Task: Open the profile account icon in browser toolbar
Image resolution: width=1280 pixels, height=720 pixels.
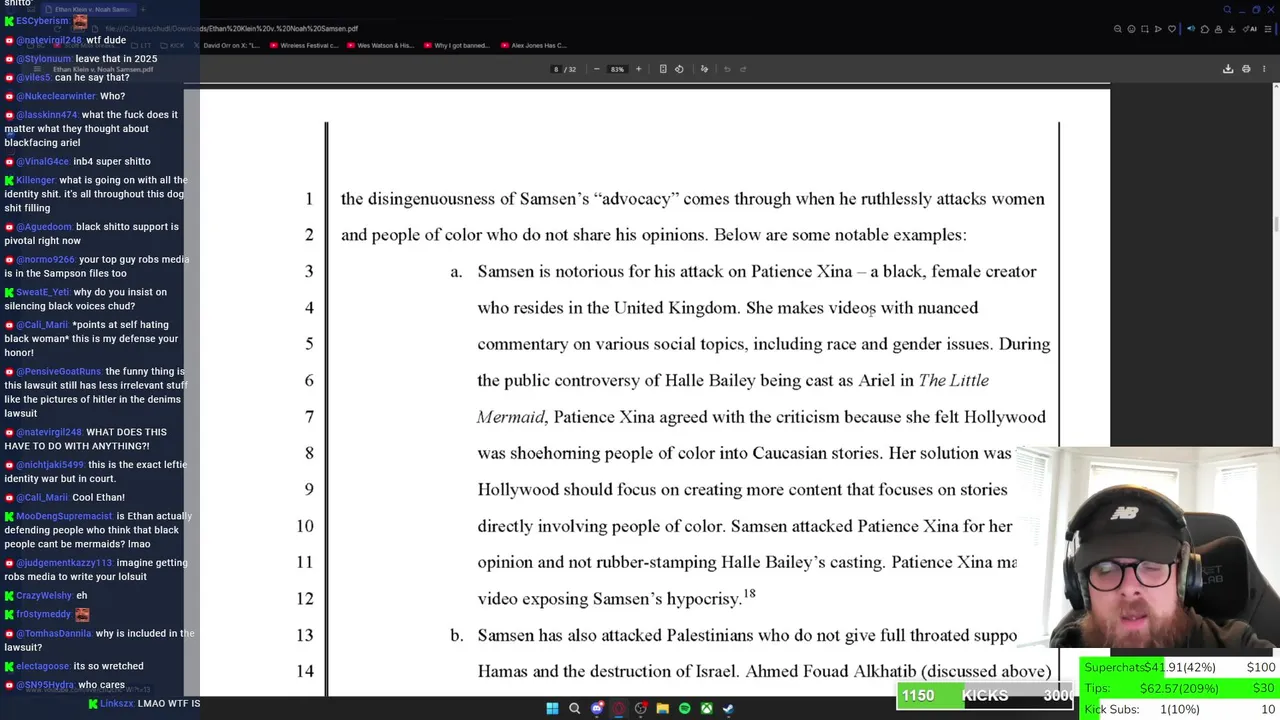Action: point(1218,29)
